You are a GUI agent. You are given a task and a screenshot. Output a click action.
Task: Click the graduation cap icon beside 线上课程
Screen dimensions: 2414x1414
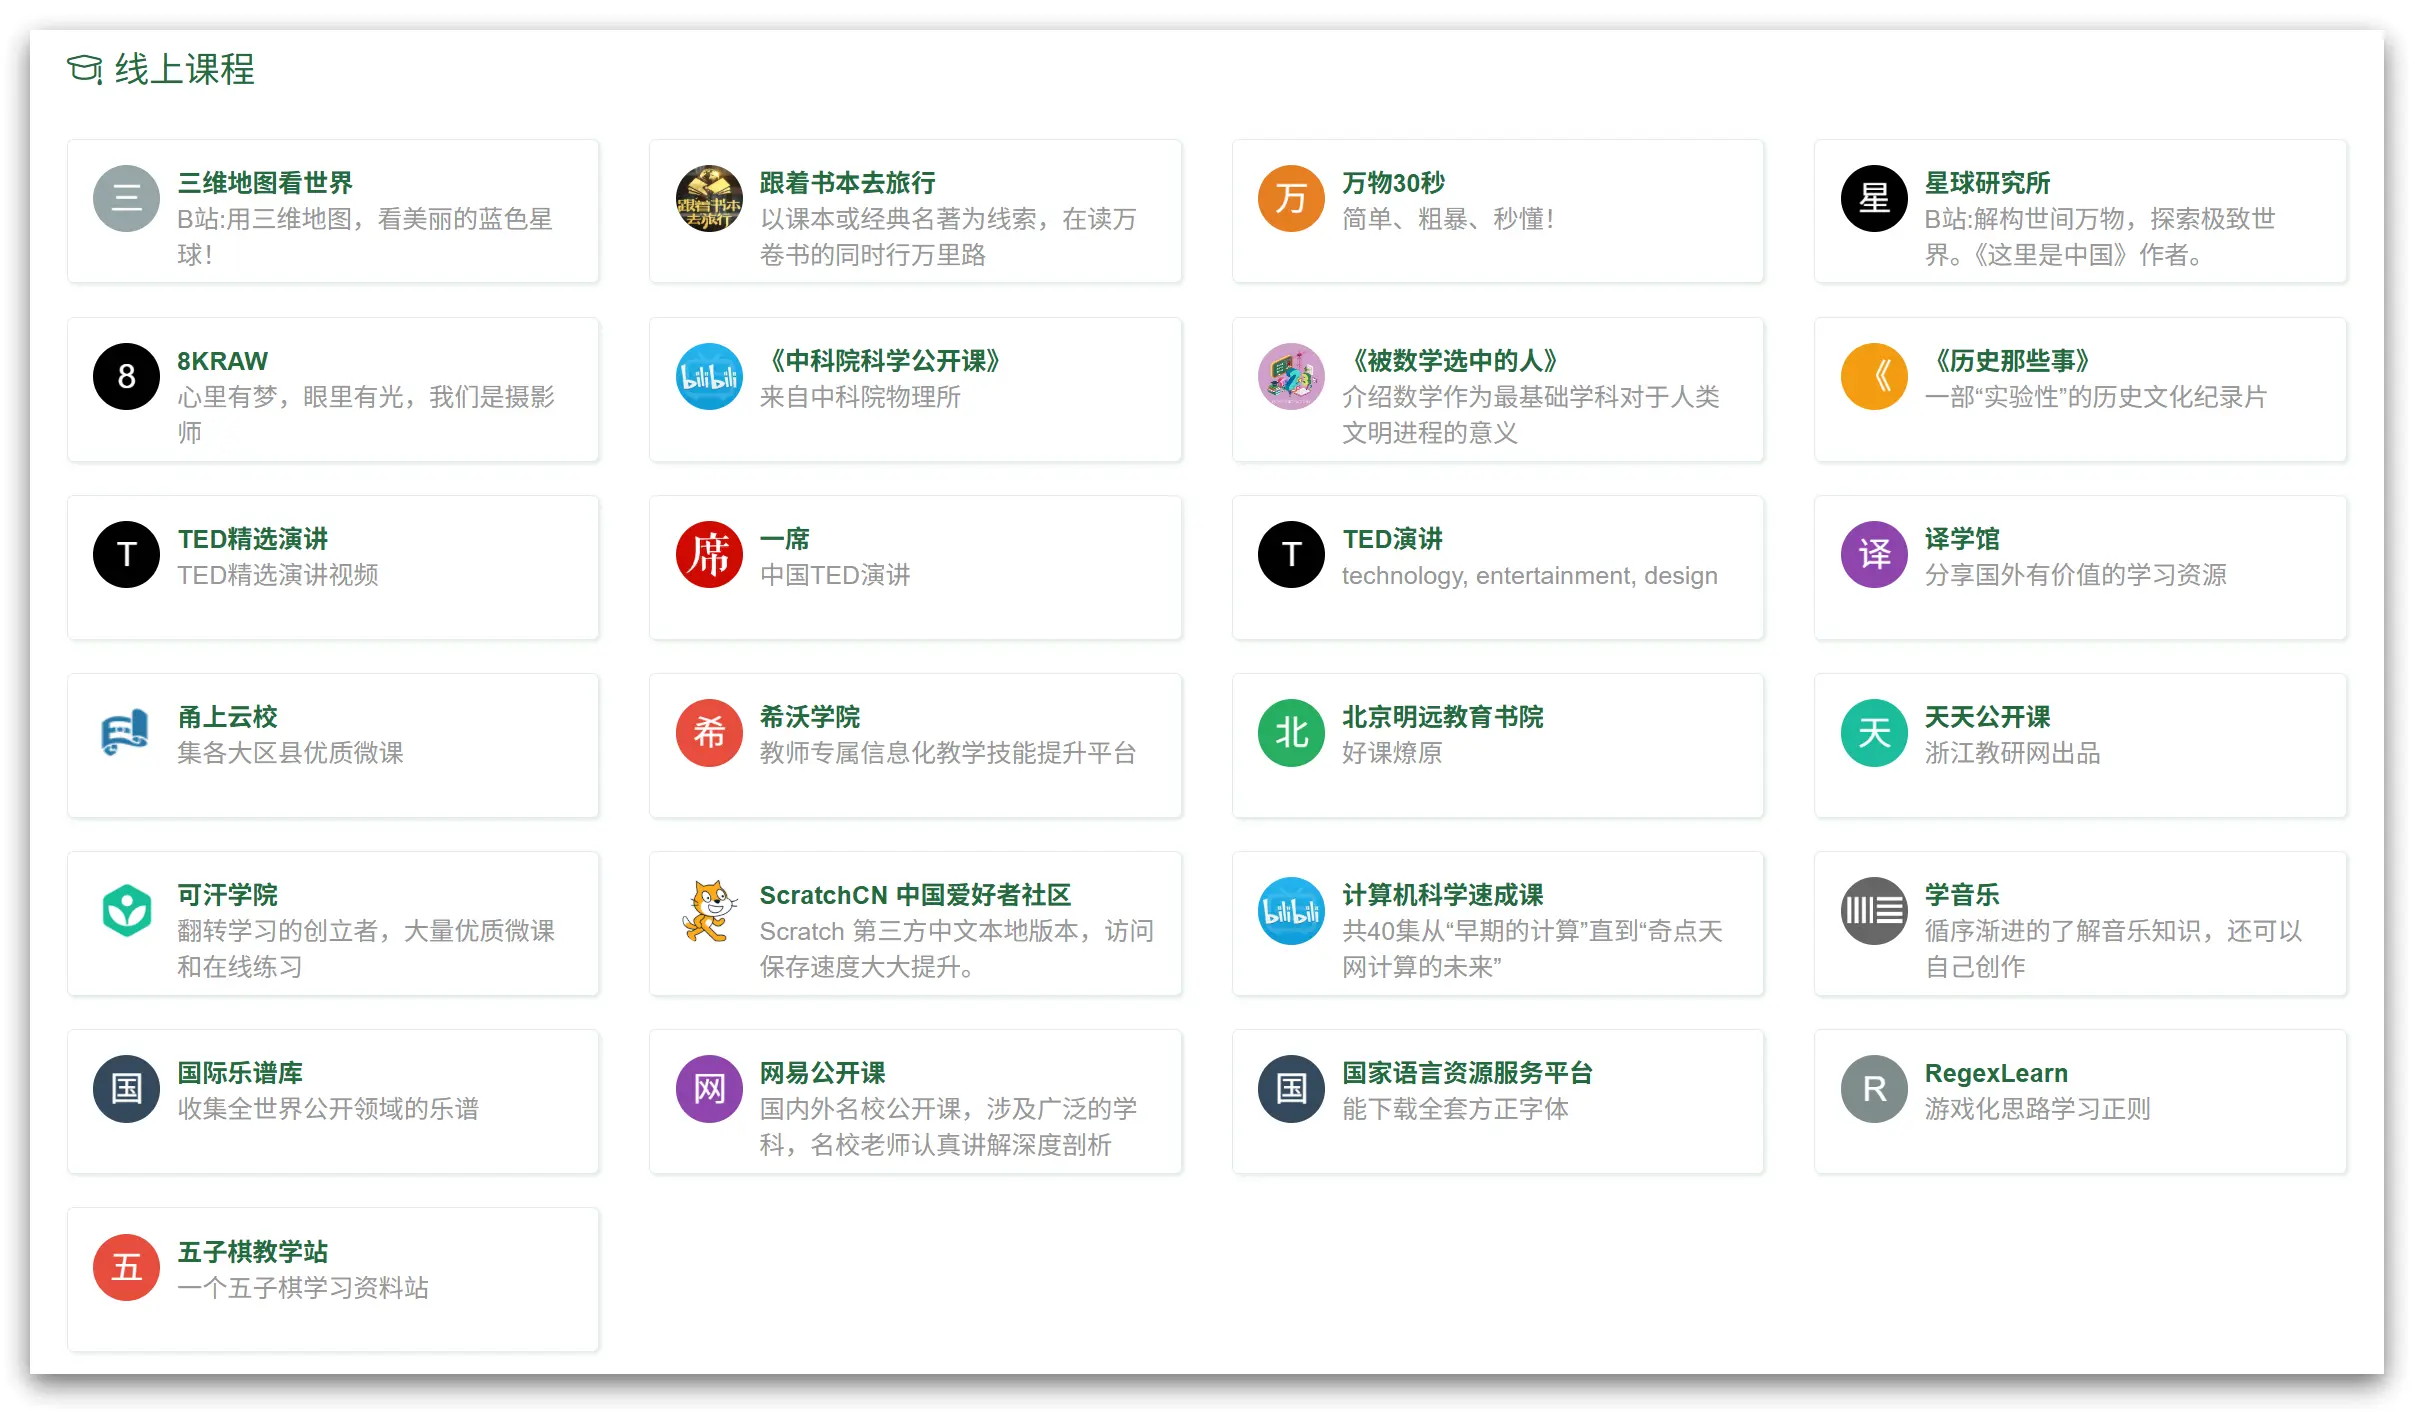click(x=85, y=69)
